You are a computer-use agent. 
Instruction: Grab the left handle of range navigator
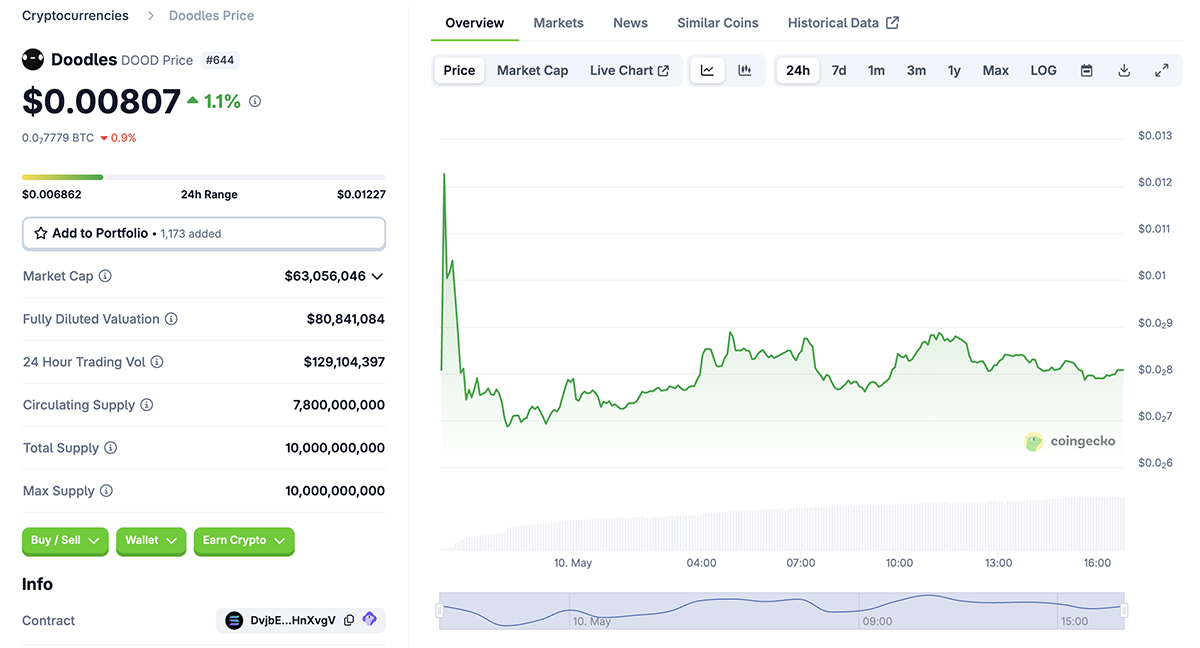[439, 610]
